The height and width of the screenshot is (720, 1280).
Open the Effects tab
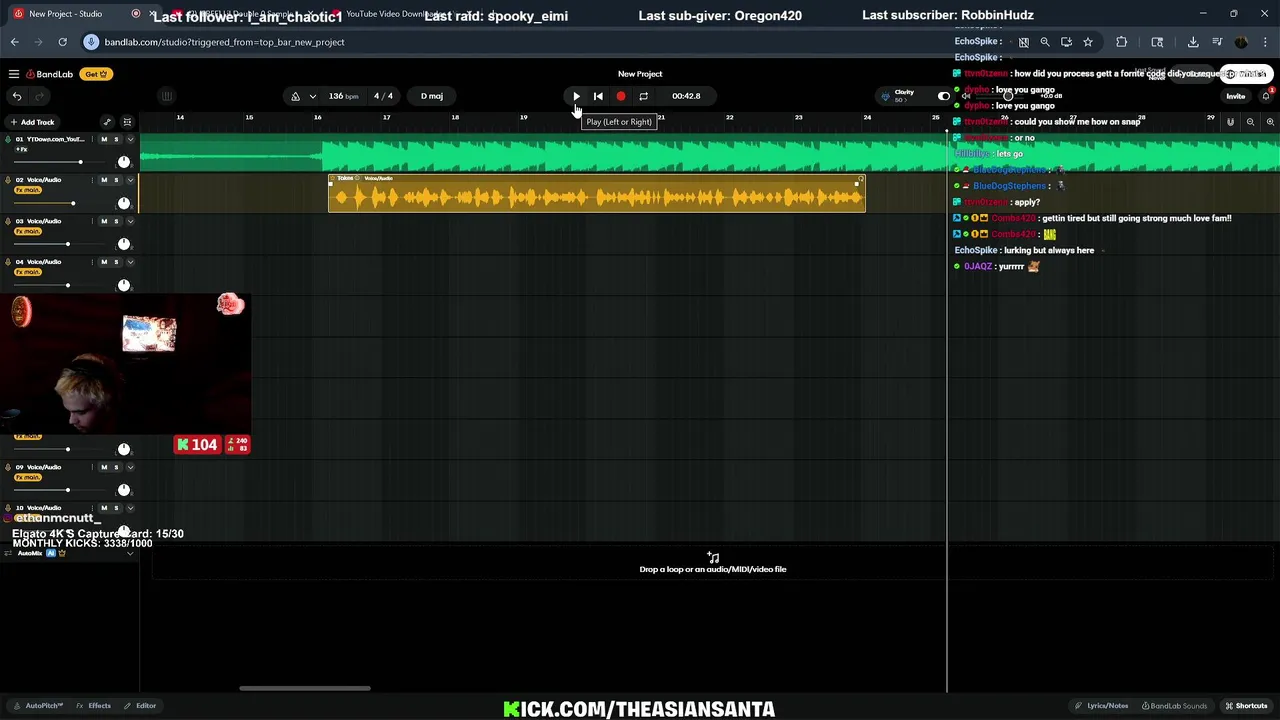(x=94, y=706)
